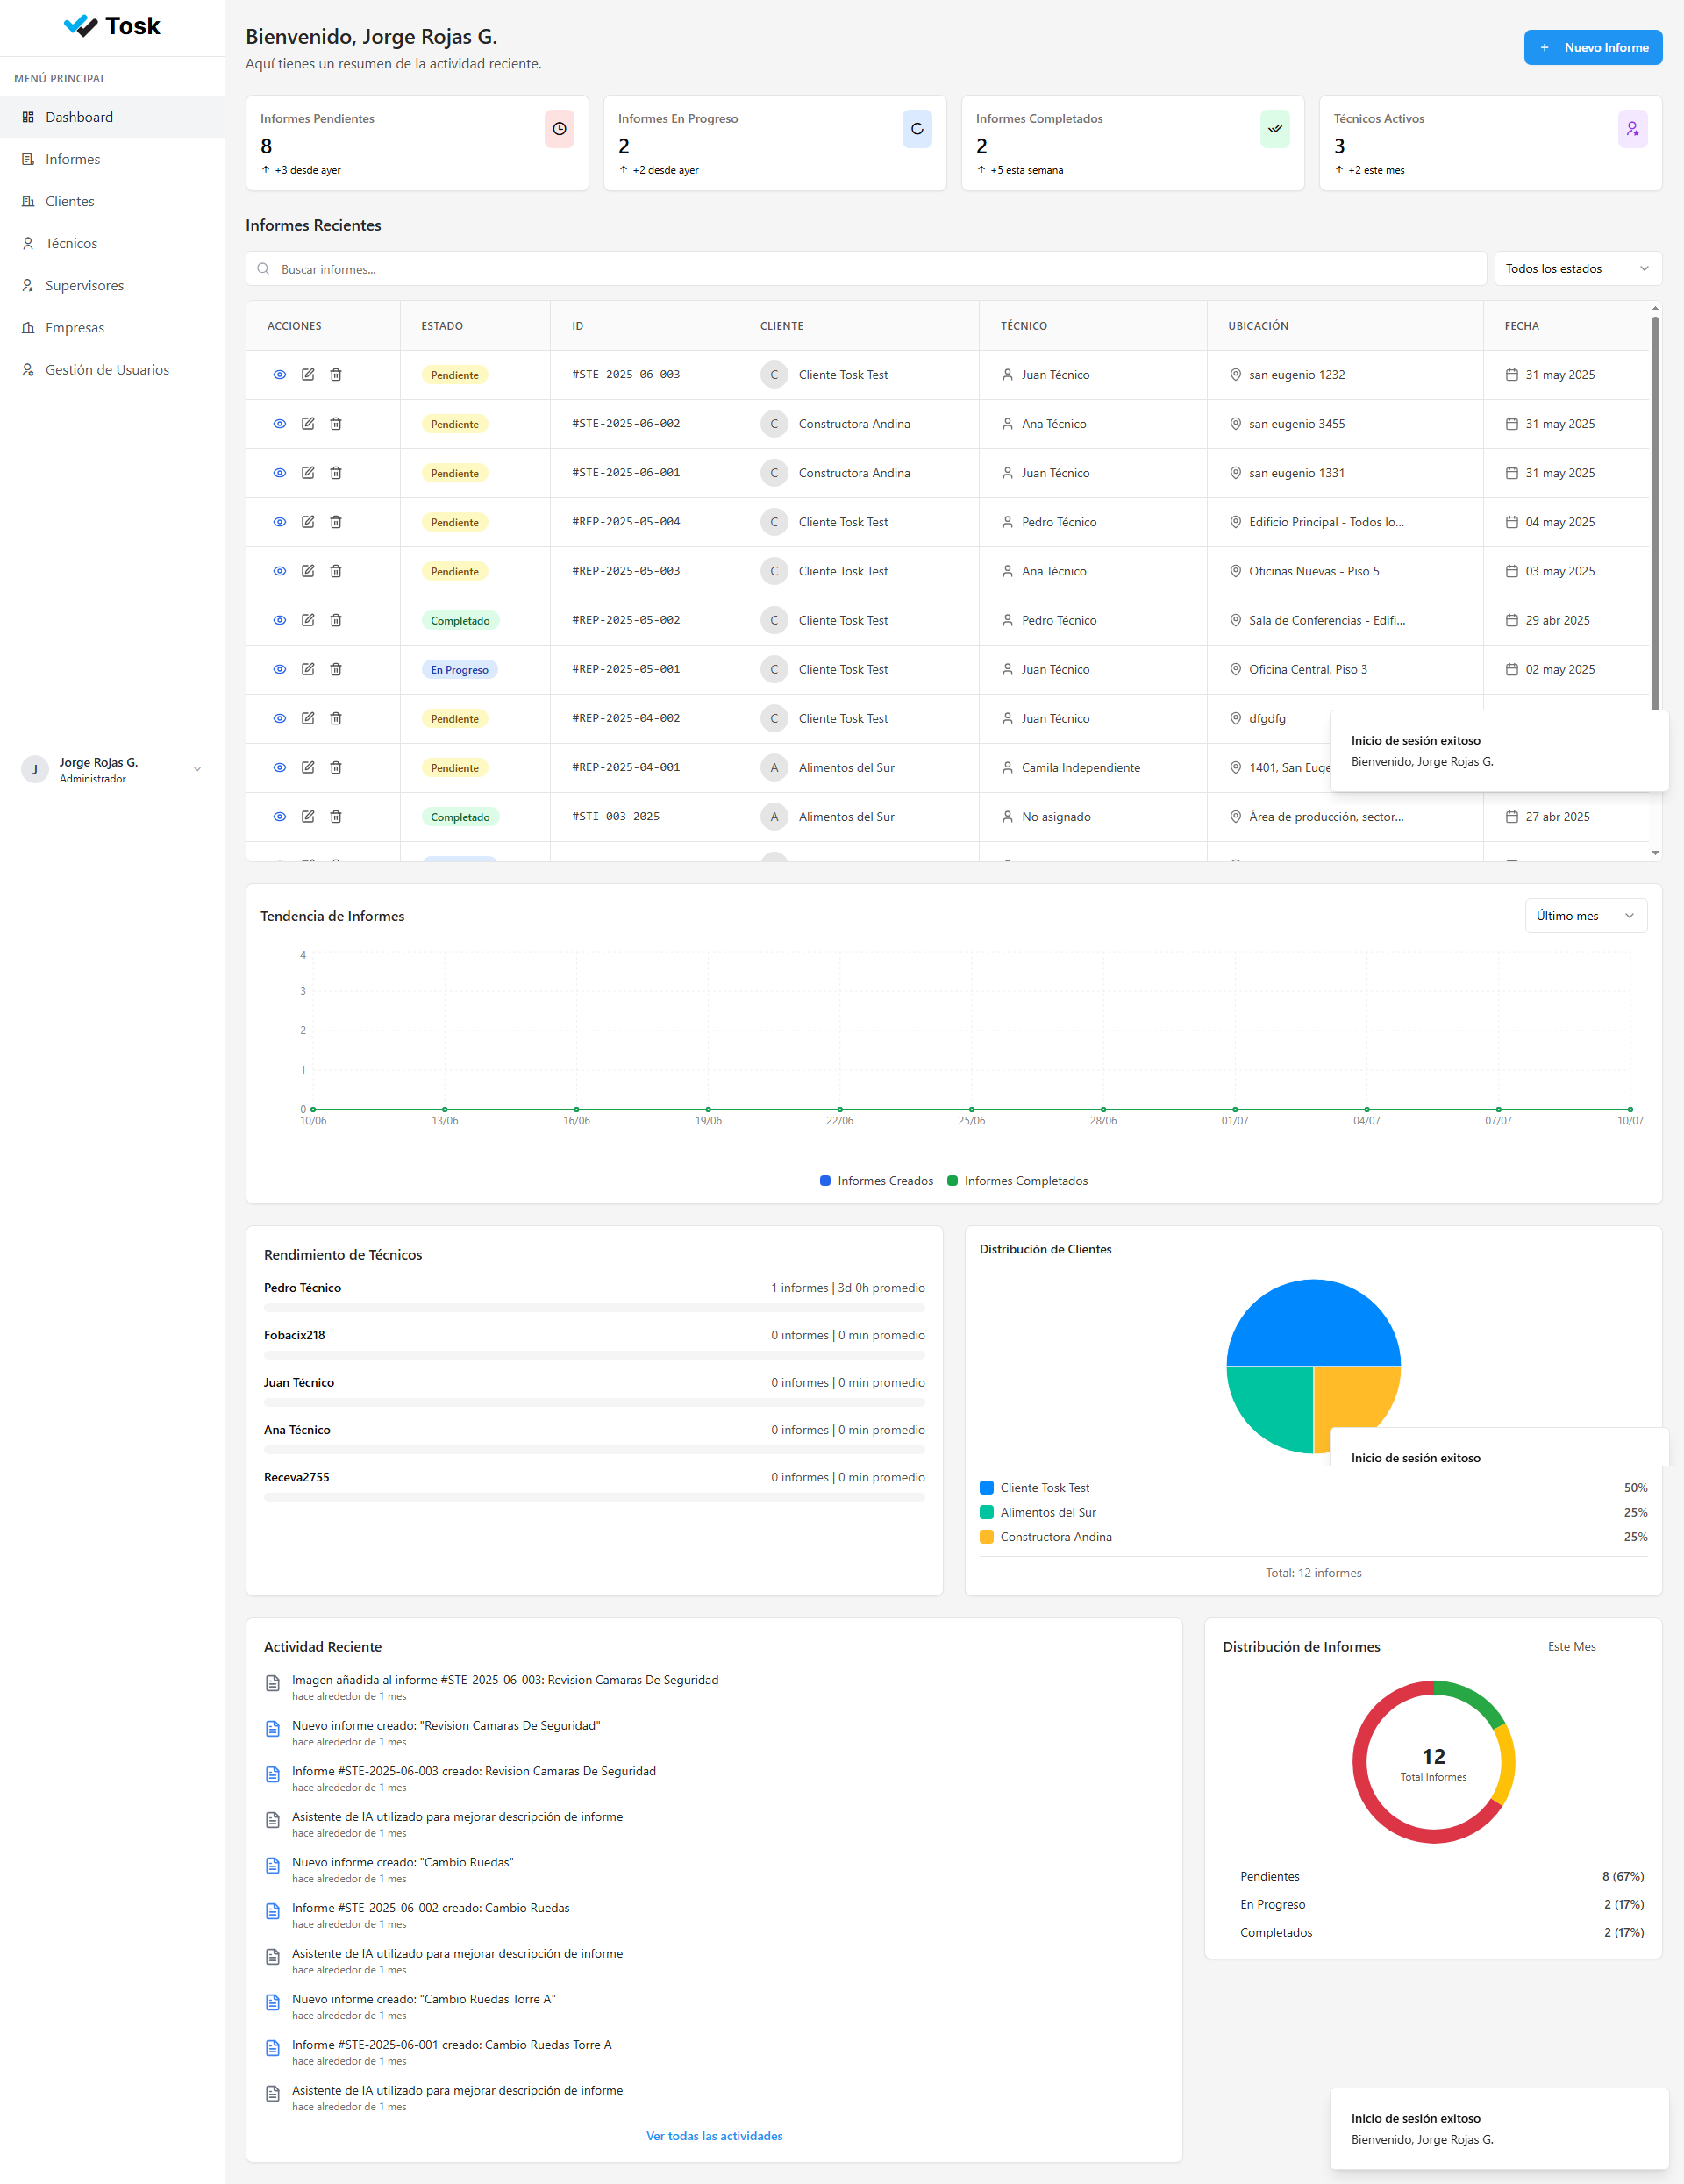This screenshot has width=1684, height=2184.
Task: Click the Tosk logo
Action: click(112, 26)
